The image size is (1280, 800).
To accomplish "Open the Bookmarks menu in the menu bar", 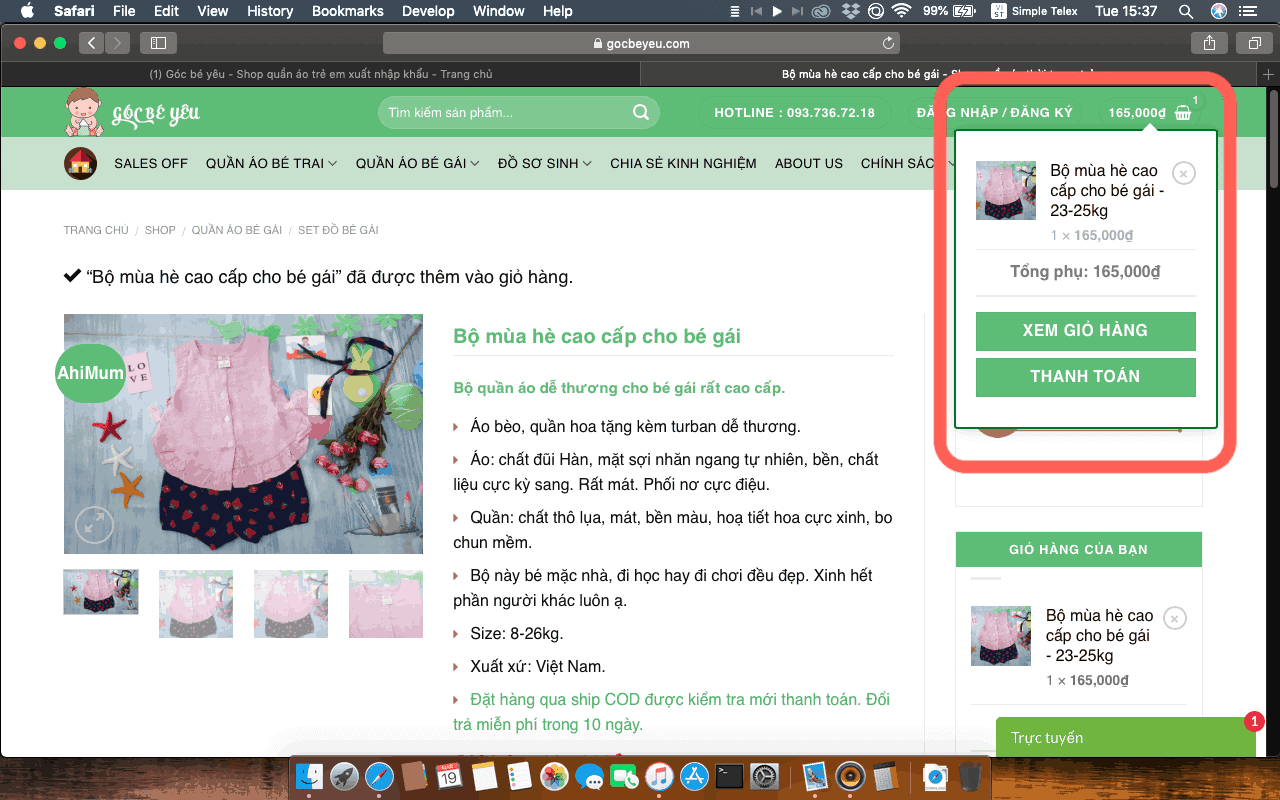I will (x=347, y=11).
